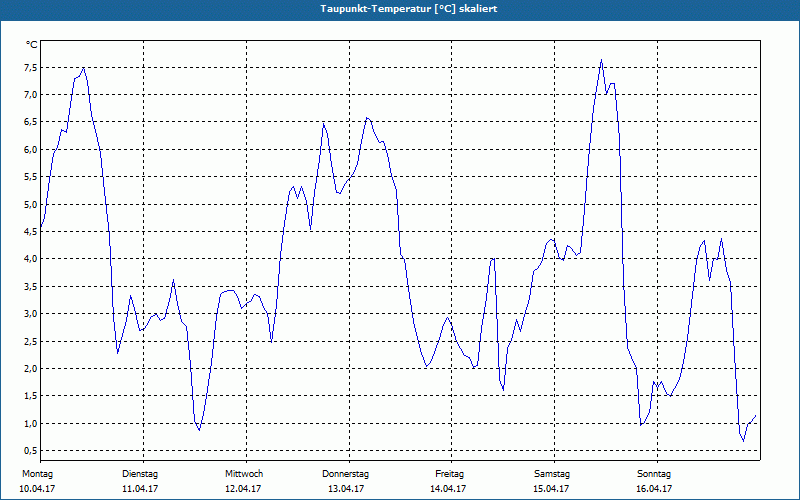
Task: Click the Sonntag axis label
Action: point(654,474)
